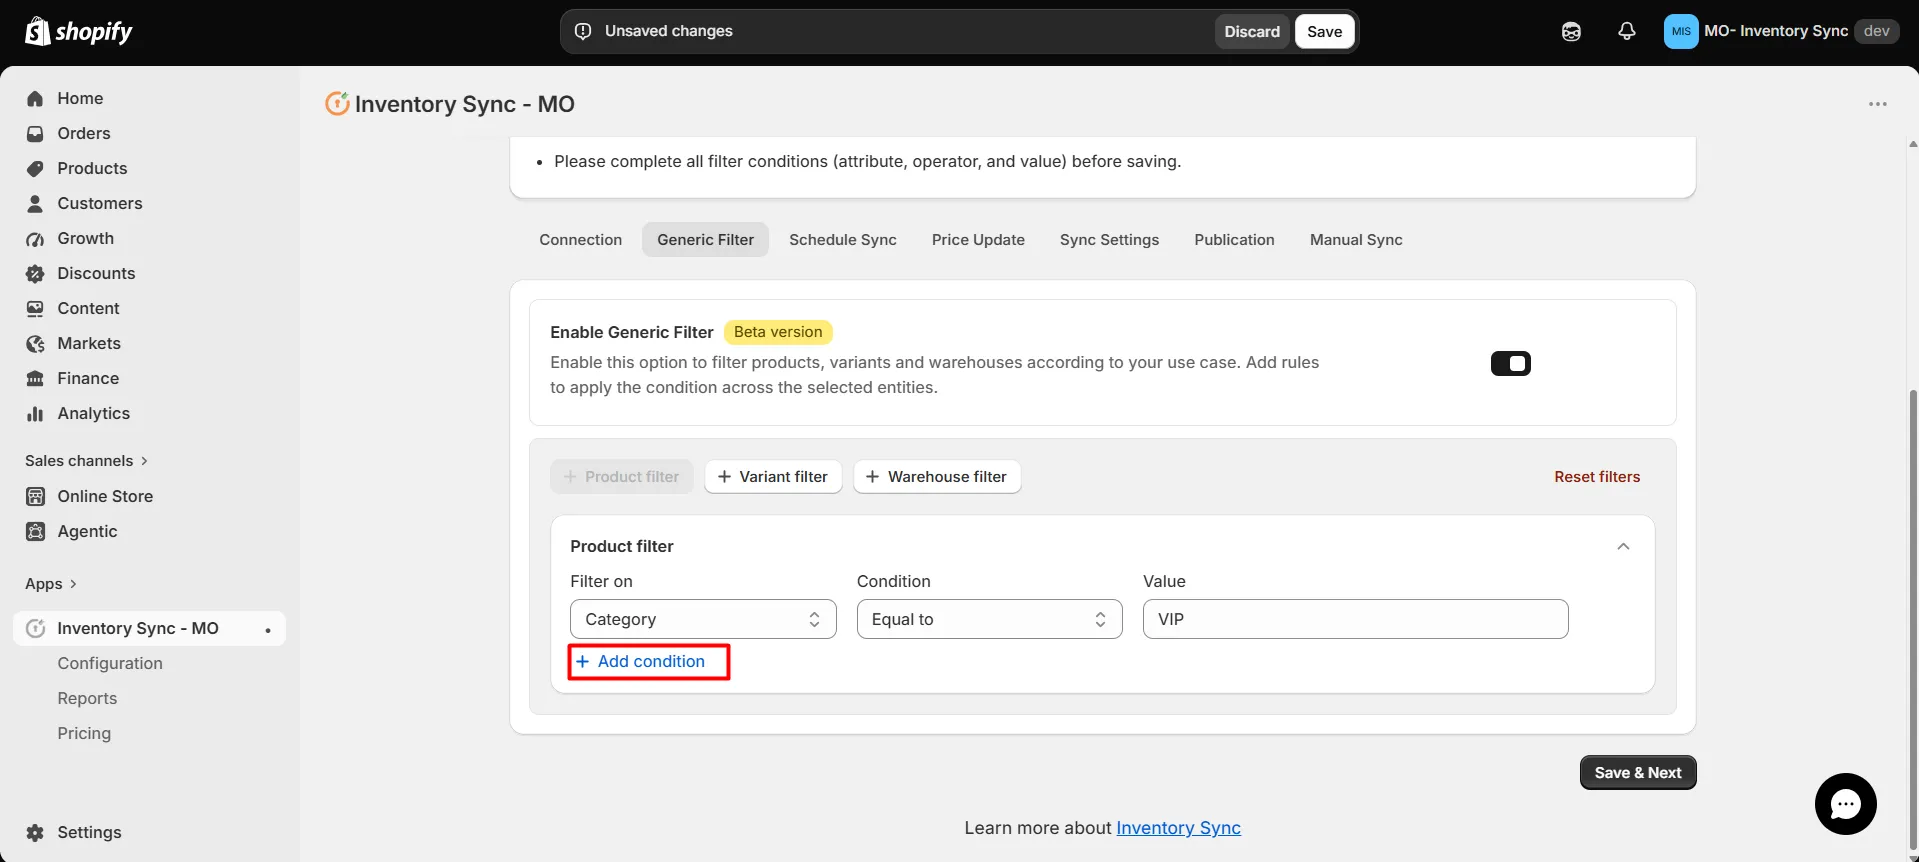Switch to the Manual Sync tab
1919x862 pixels.
(1356, 240)
